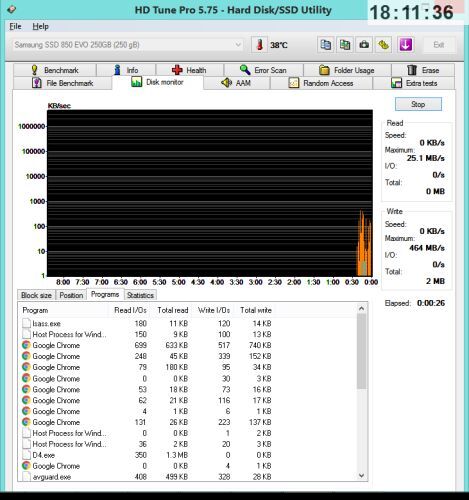Sort by the Total write column header
Screen dimensions: 469x500
(256, 310)
